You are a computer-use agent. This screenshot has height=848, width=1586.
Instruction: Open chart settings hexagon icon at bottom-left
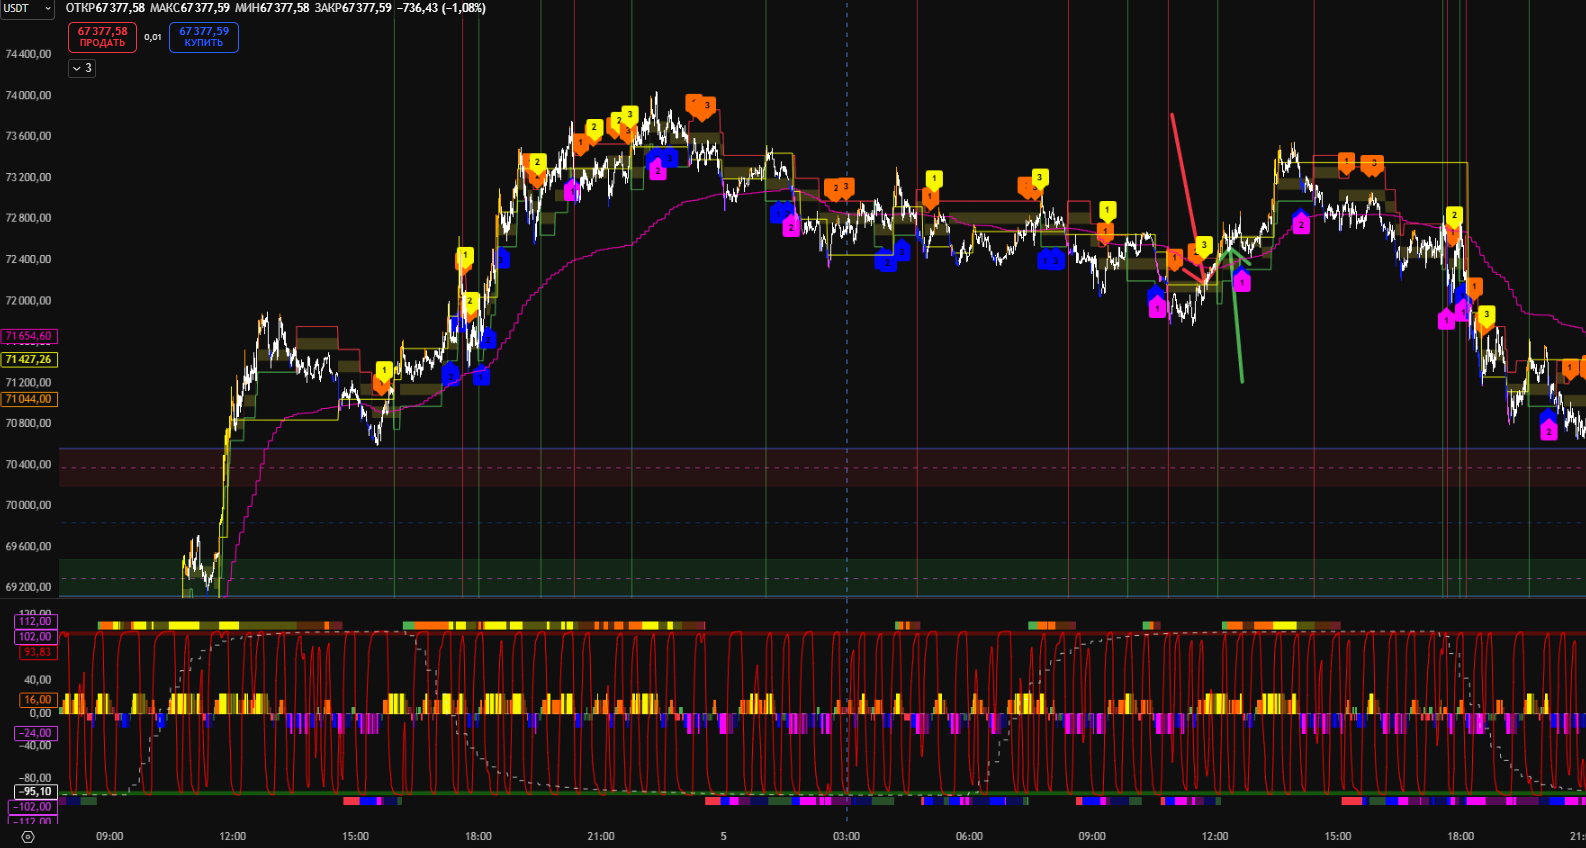coord(27,837)
